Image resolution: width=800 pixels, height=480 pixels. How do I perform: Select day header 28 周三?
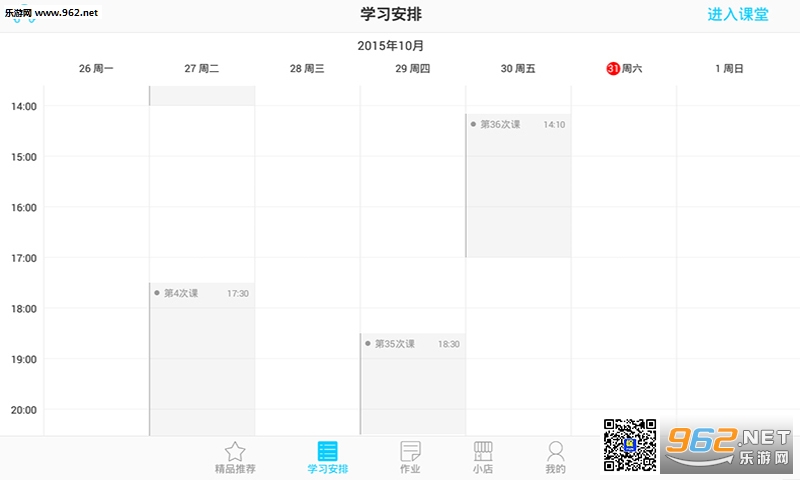point(307,68)
